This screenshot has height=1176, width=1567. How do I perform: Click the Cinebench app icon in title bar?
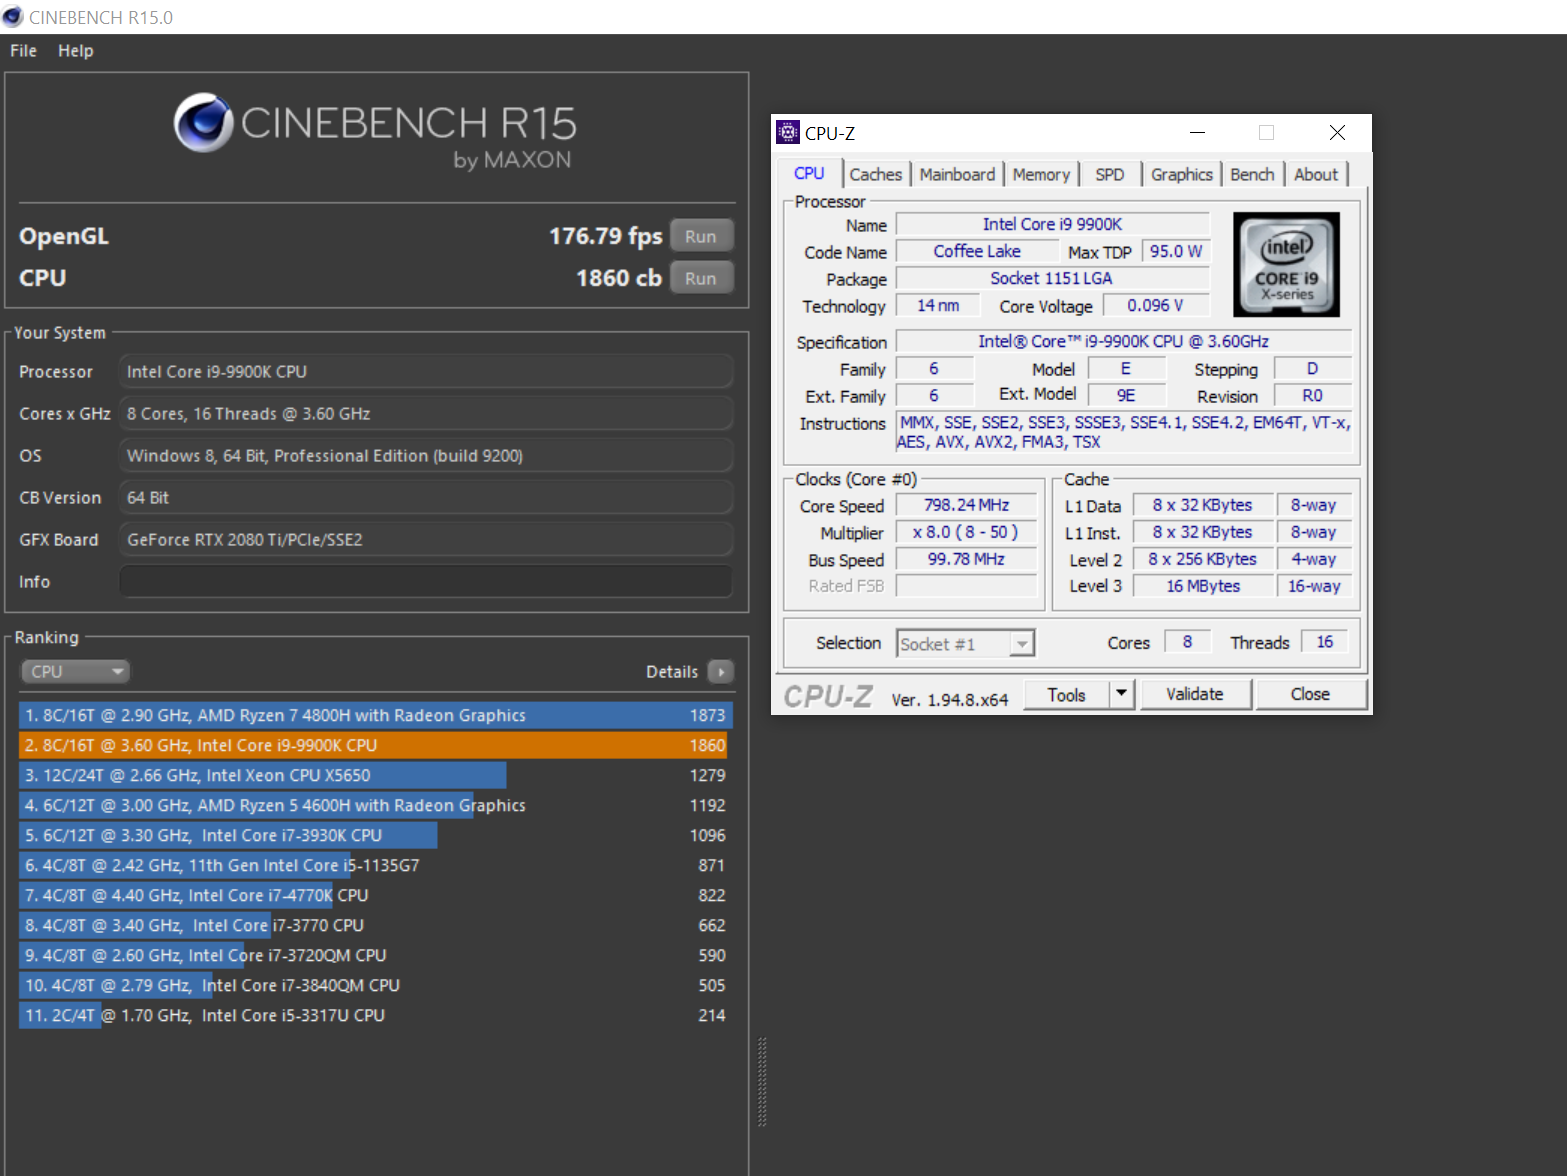[x=13, y=17]
